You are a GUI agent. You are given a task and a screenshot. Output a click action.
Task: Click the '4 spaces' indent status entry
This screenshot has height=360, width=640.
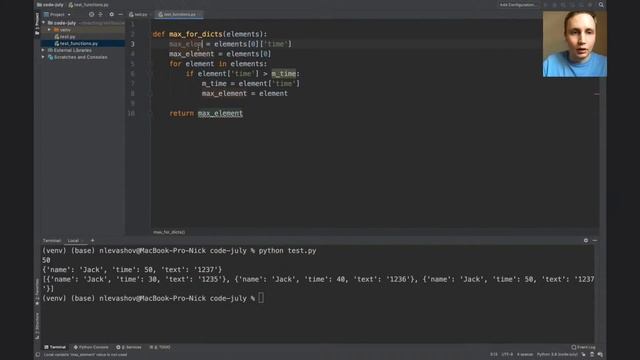coord(525,354)
